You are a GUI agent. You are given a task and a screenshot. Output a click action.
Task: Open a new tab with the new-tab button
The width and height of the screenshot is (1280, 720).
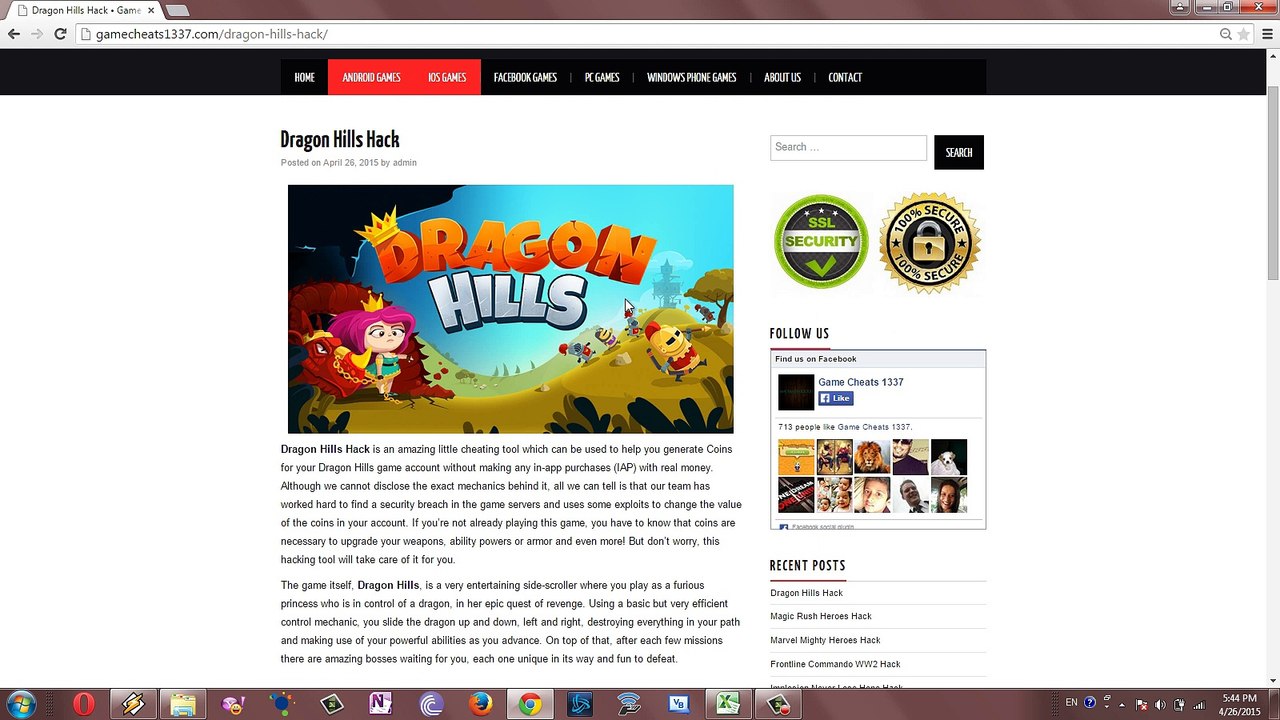(177, 10)
